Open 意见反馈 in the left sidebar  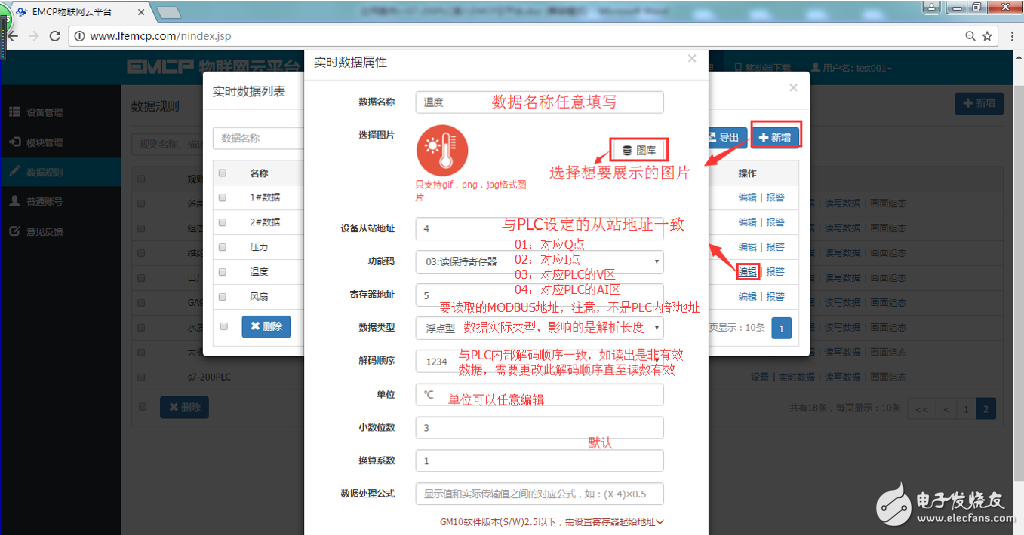44,231
